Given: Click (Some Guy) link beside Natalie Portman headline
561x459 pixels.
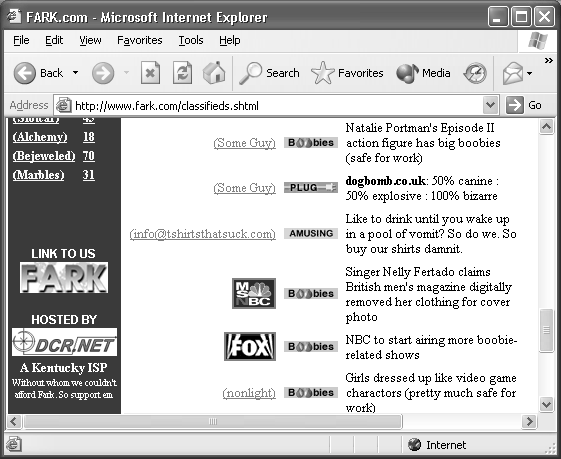Looking at the screenshot, I should coord(244,143).
